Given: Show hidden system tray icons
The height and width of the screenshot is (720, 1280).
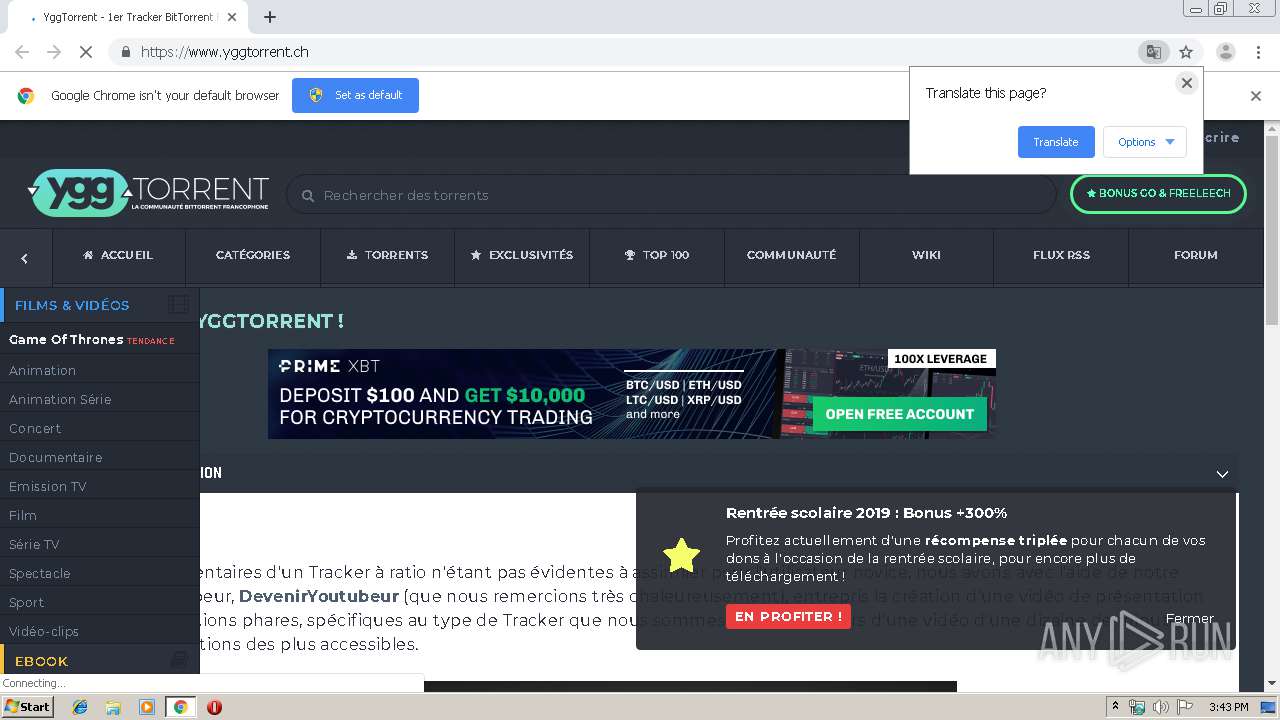Looking at the screenshot, I should [x=1115, y=707].
